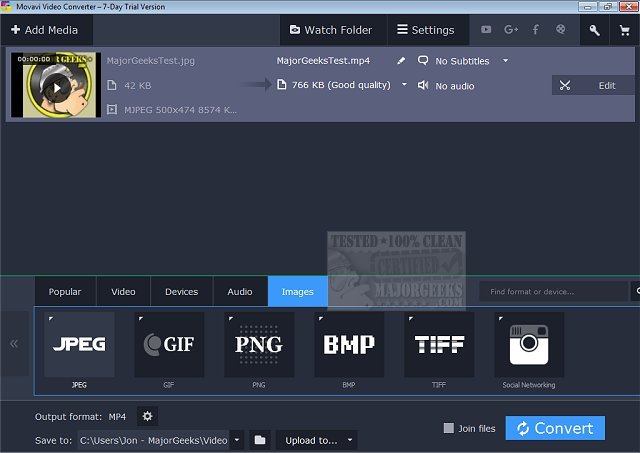The image size is (640, 453).
Task: Expand the output quality size dropdown
Action: click(404, 84)
